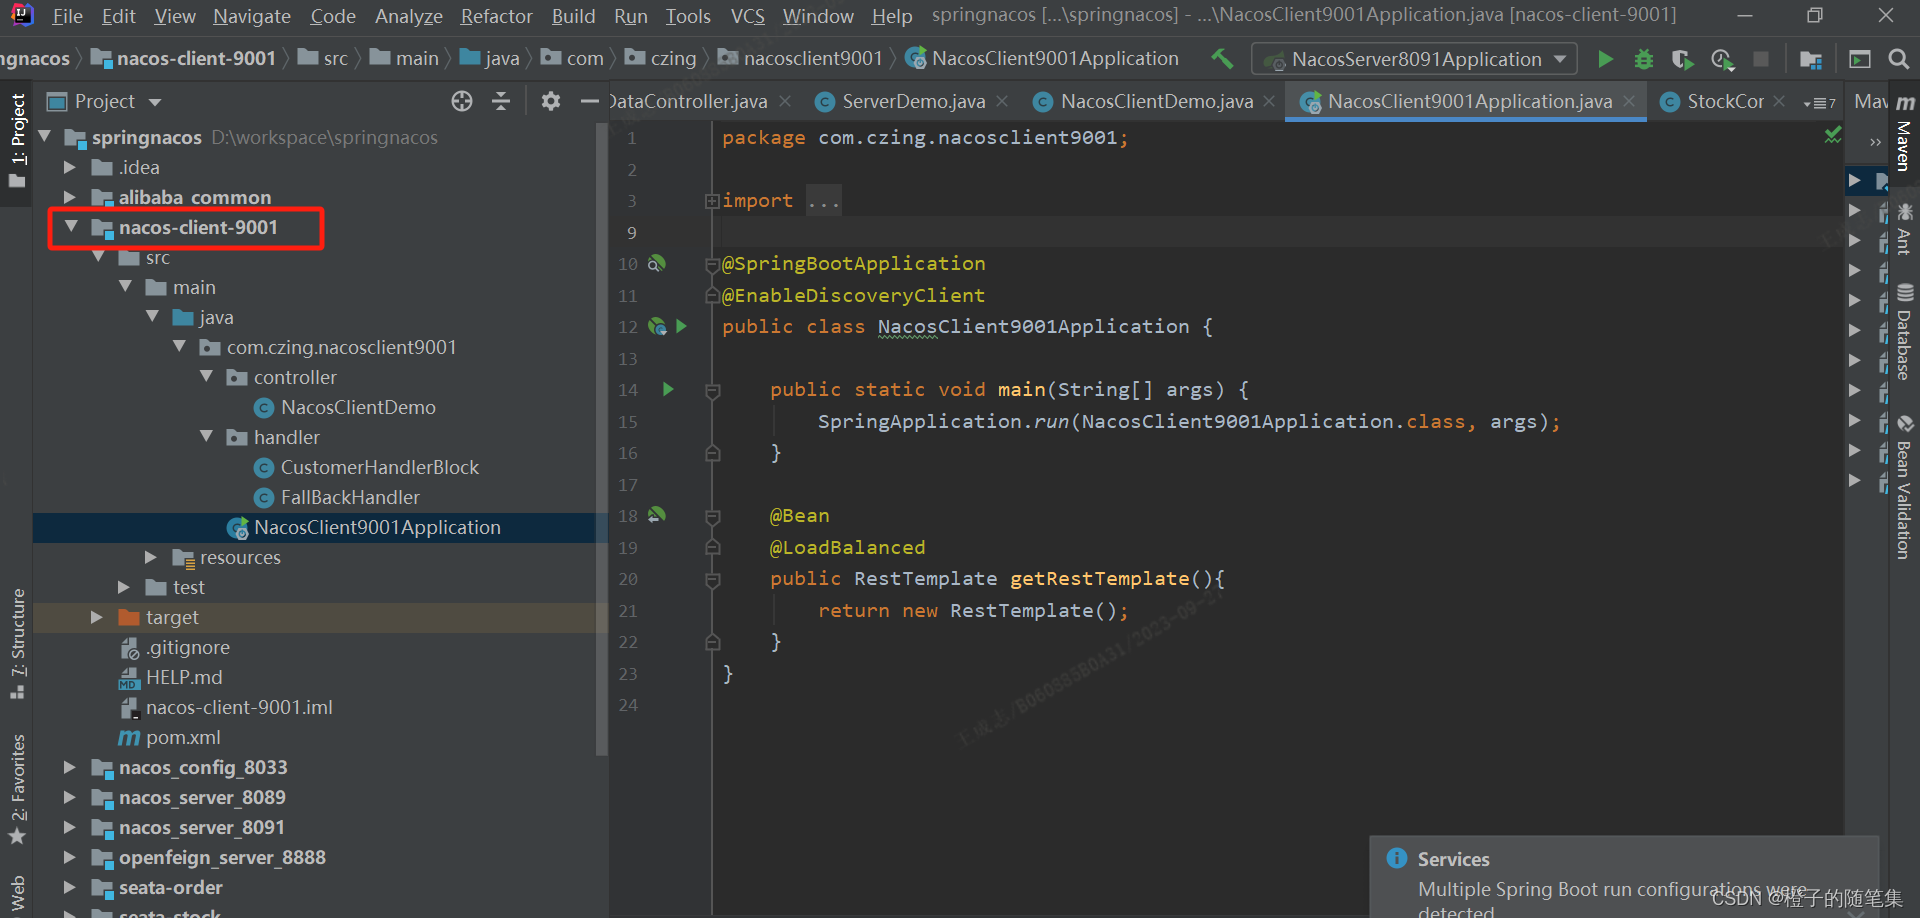This screenshot has width=1920, height=918.
Task: Open the Favorites tool window
Action: 18,789
